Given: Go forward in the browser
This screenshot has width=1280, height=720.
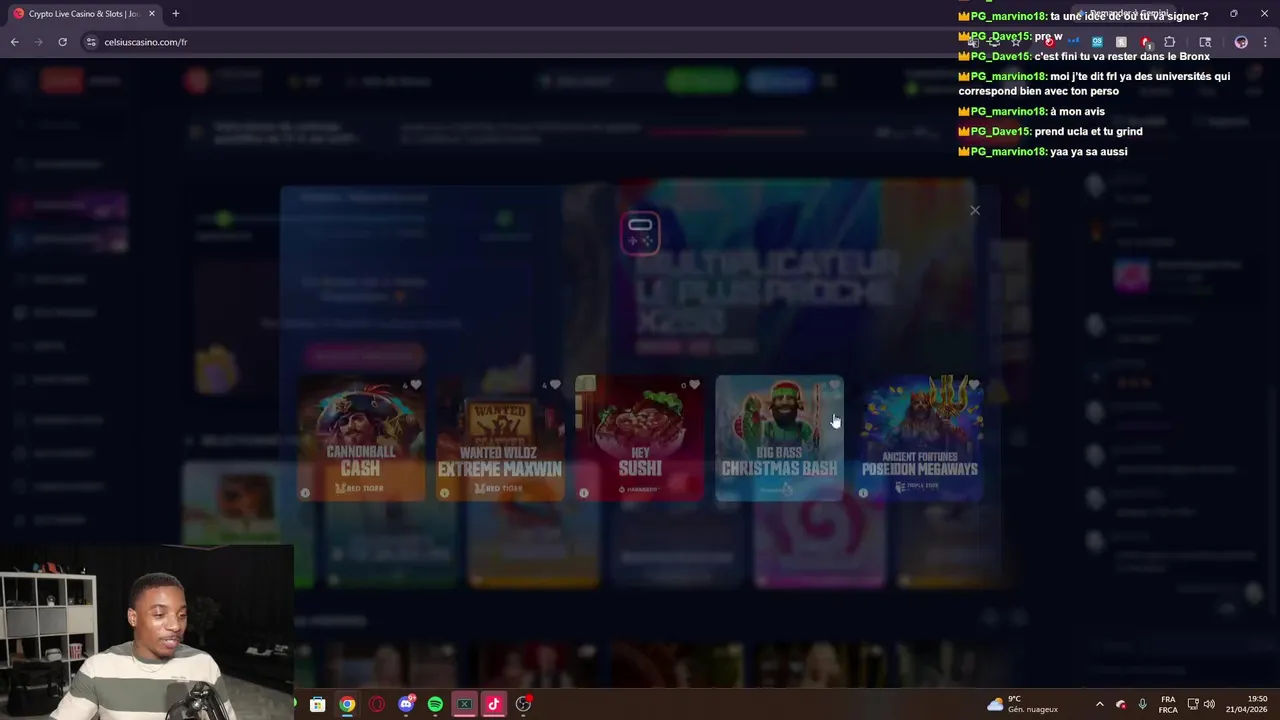Looking at the screenshot, I should click(x=38, y=42).
